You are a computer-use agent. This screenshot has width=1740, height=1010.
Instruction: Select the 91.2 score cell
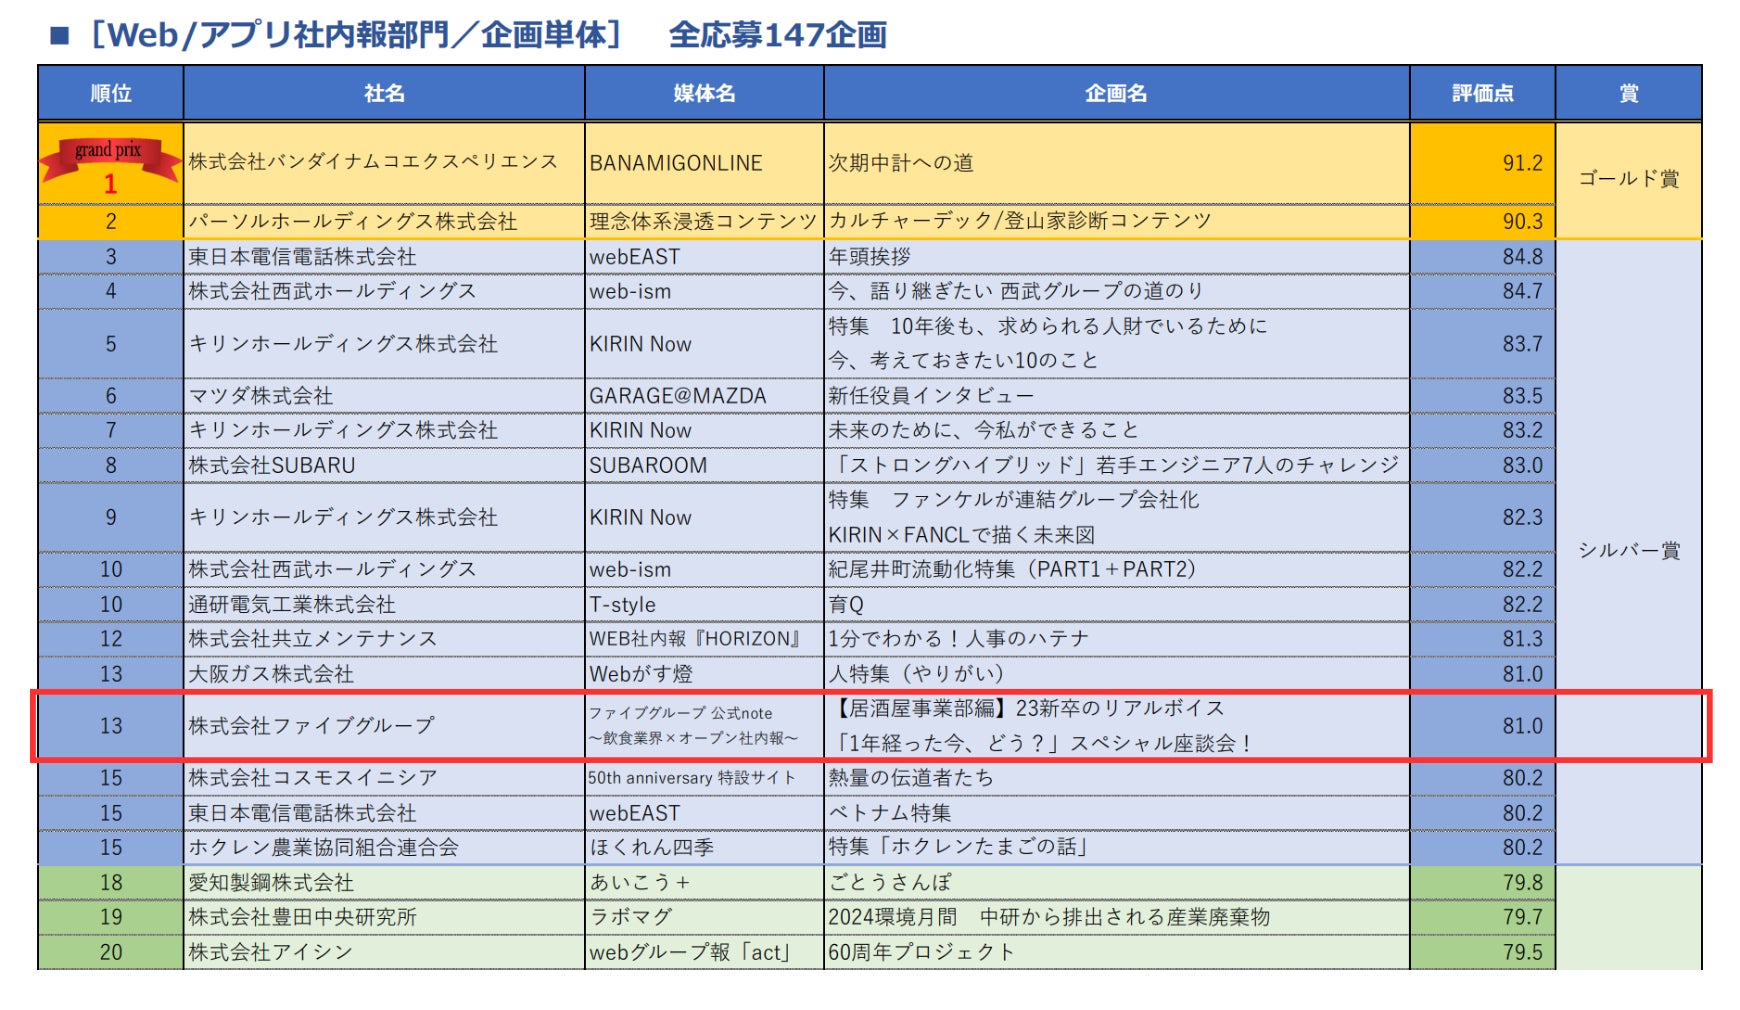point(1482,163)
